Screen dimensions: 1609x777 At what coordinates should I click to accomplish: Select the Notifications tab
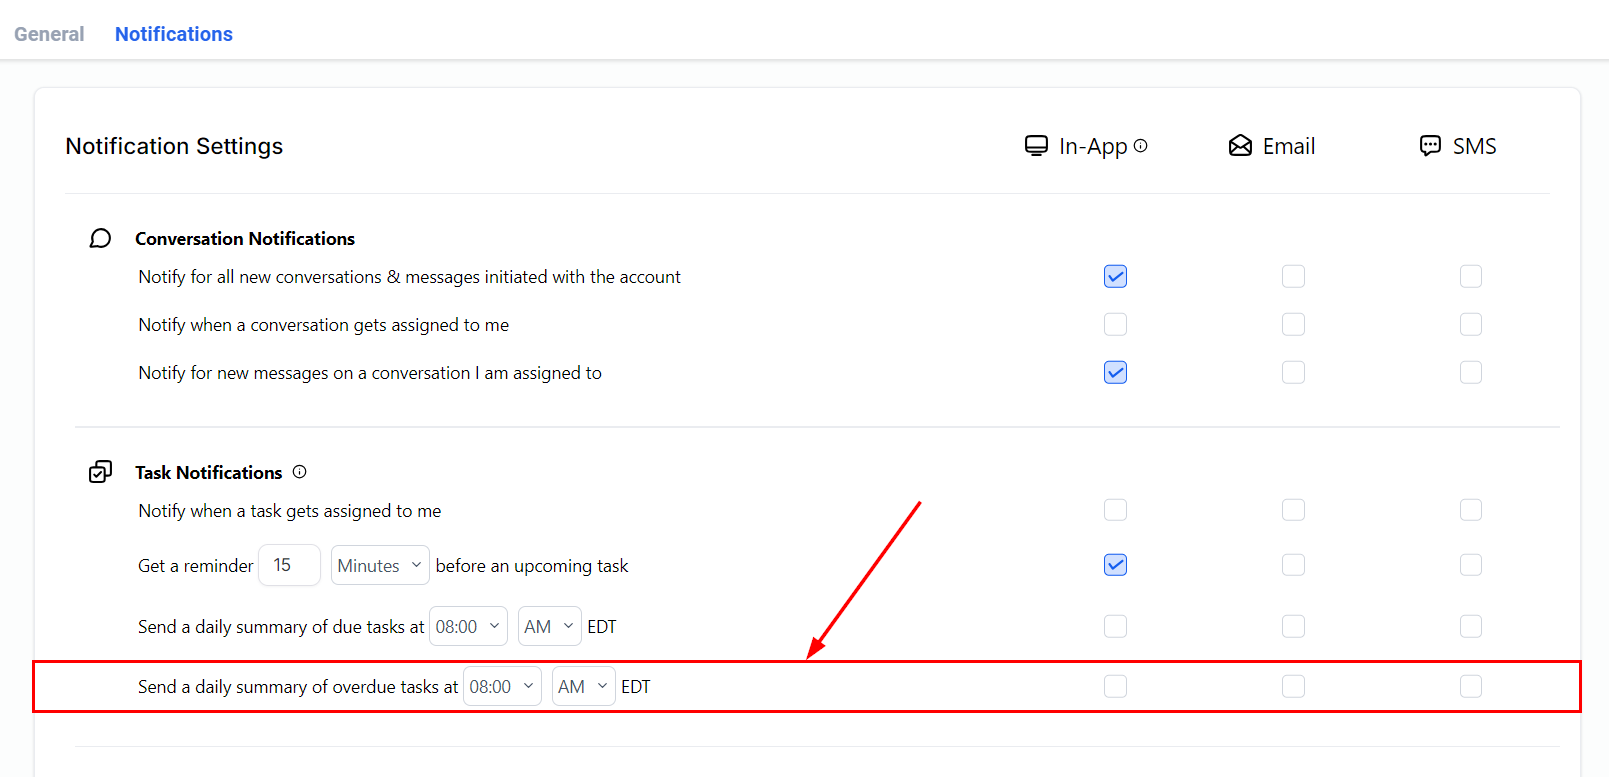173,34
